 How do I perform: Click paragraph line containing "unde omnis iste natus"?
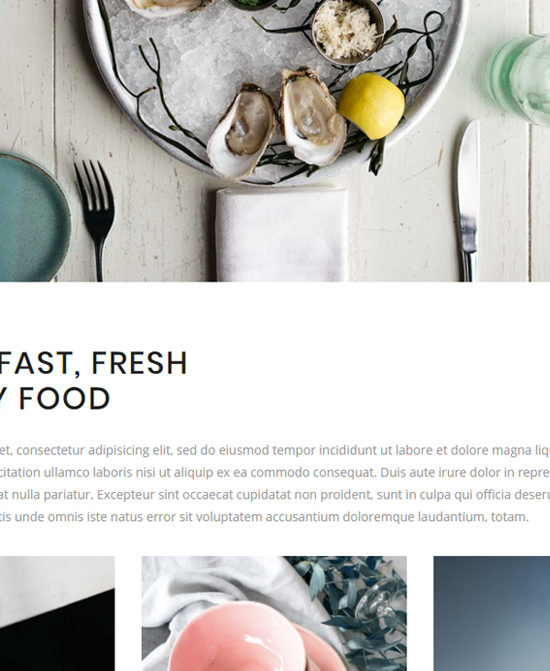(265, 517)
